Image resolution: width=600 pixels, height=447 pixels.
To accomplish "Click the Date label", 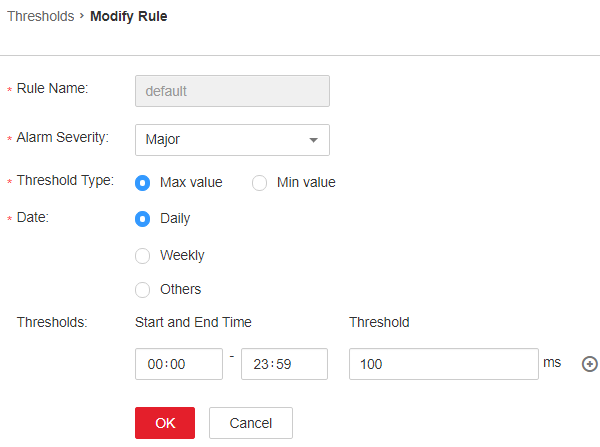I will point(33,217).
